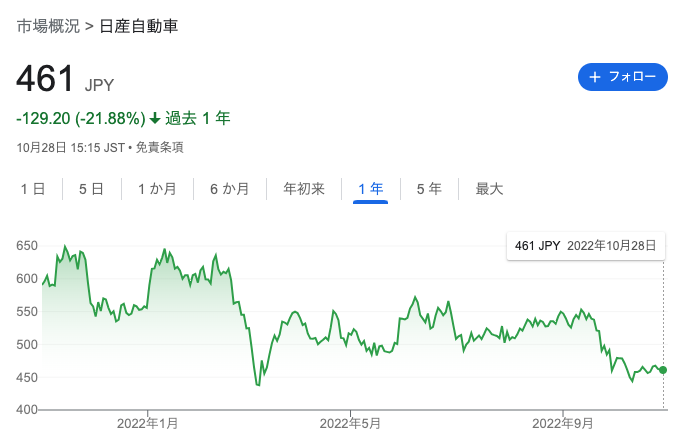The image size is (684, 448).
Task: Click the -129.20 (-21.88%) change text
Action: click(81, 118)
